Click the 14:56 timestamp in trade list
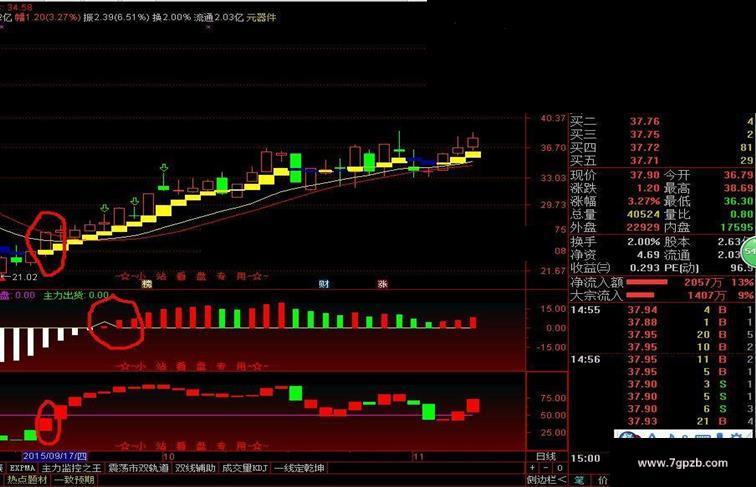Viewport: 756px width, 487px height. (586, 360)
